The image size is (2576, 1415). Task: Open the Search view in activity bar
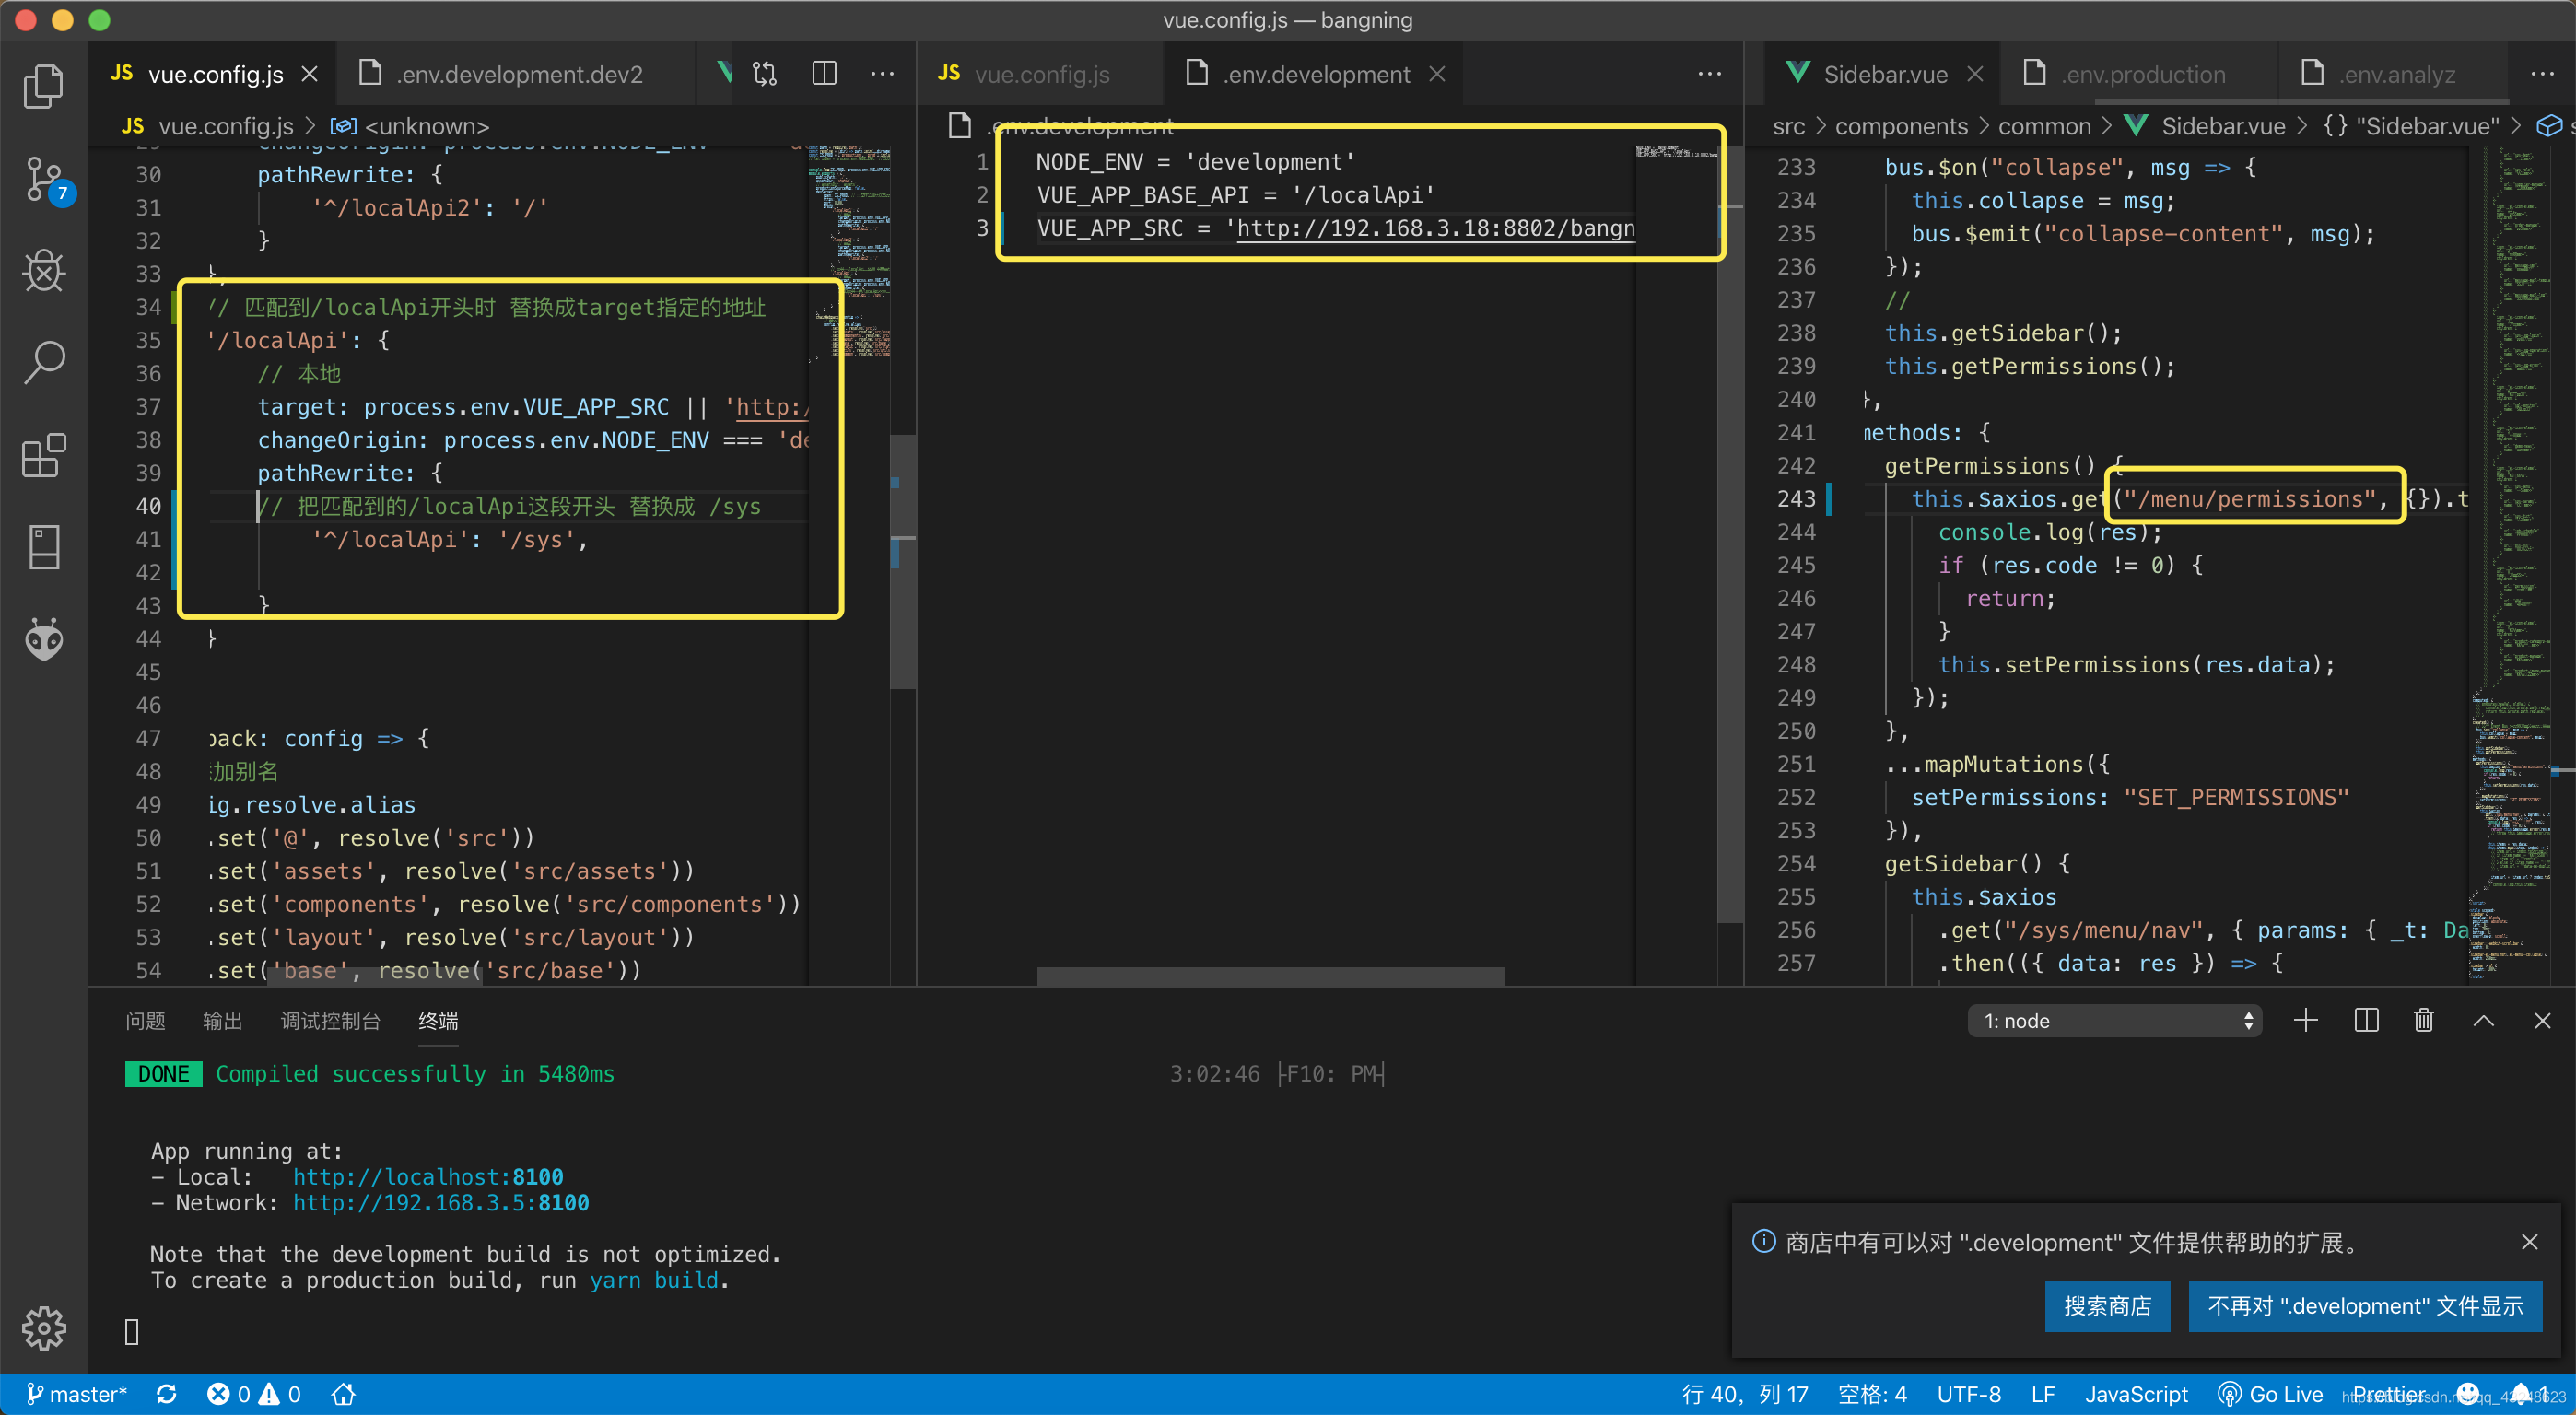click(43, 362)
